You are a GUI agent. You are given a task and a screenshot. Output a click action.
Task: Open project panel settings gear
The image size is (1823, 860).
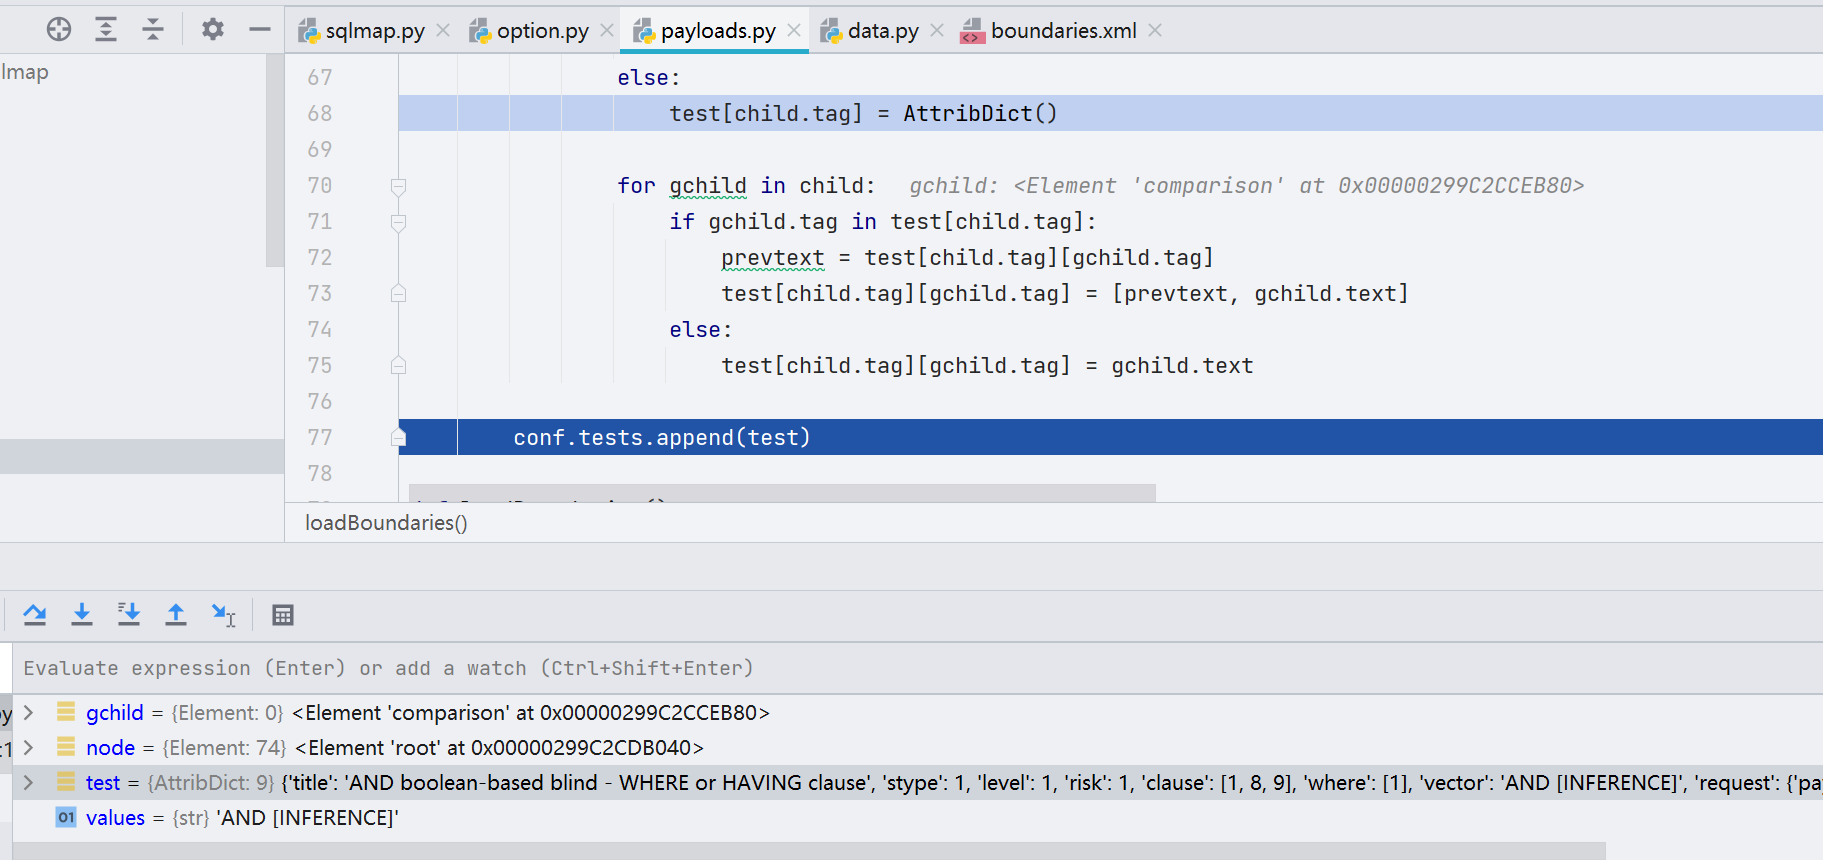(x=212, y=30)
